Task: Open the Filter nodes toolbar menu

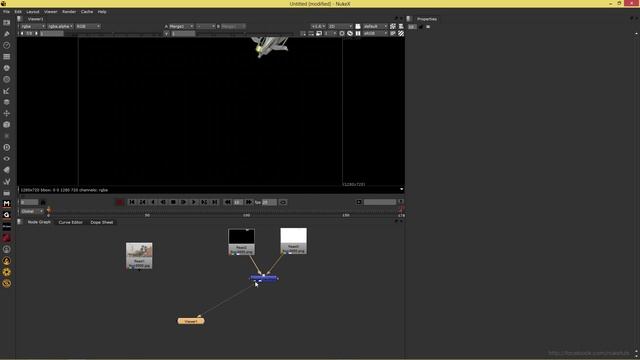Action: tap(7, 80)
